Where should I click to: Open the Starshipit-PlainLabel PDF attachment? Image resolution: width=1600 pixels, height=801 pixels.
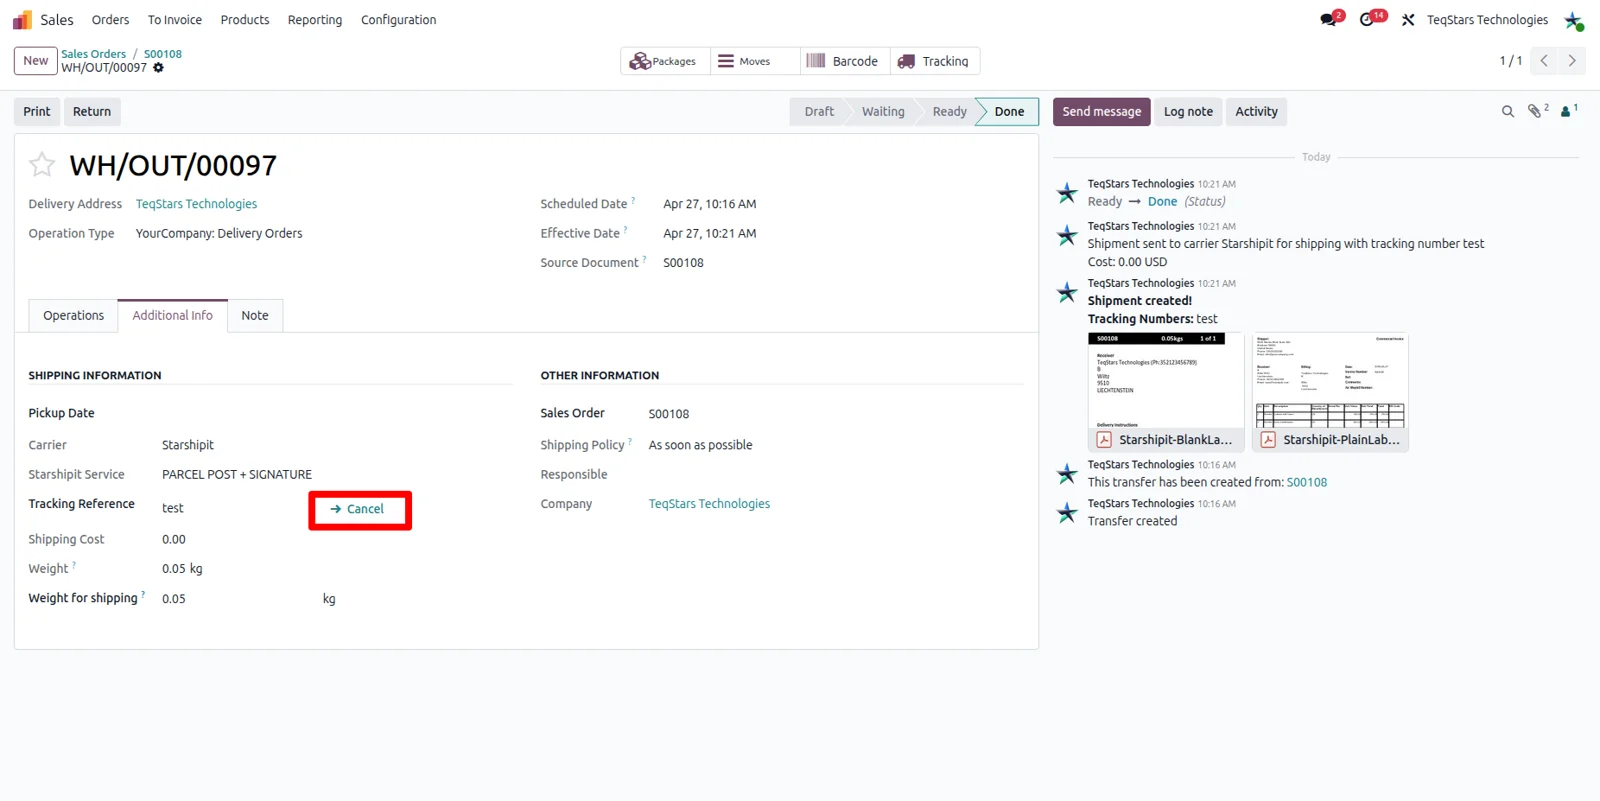1330,392
